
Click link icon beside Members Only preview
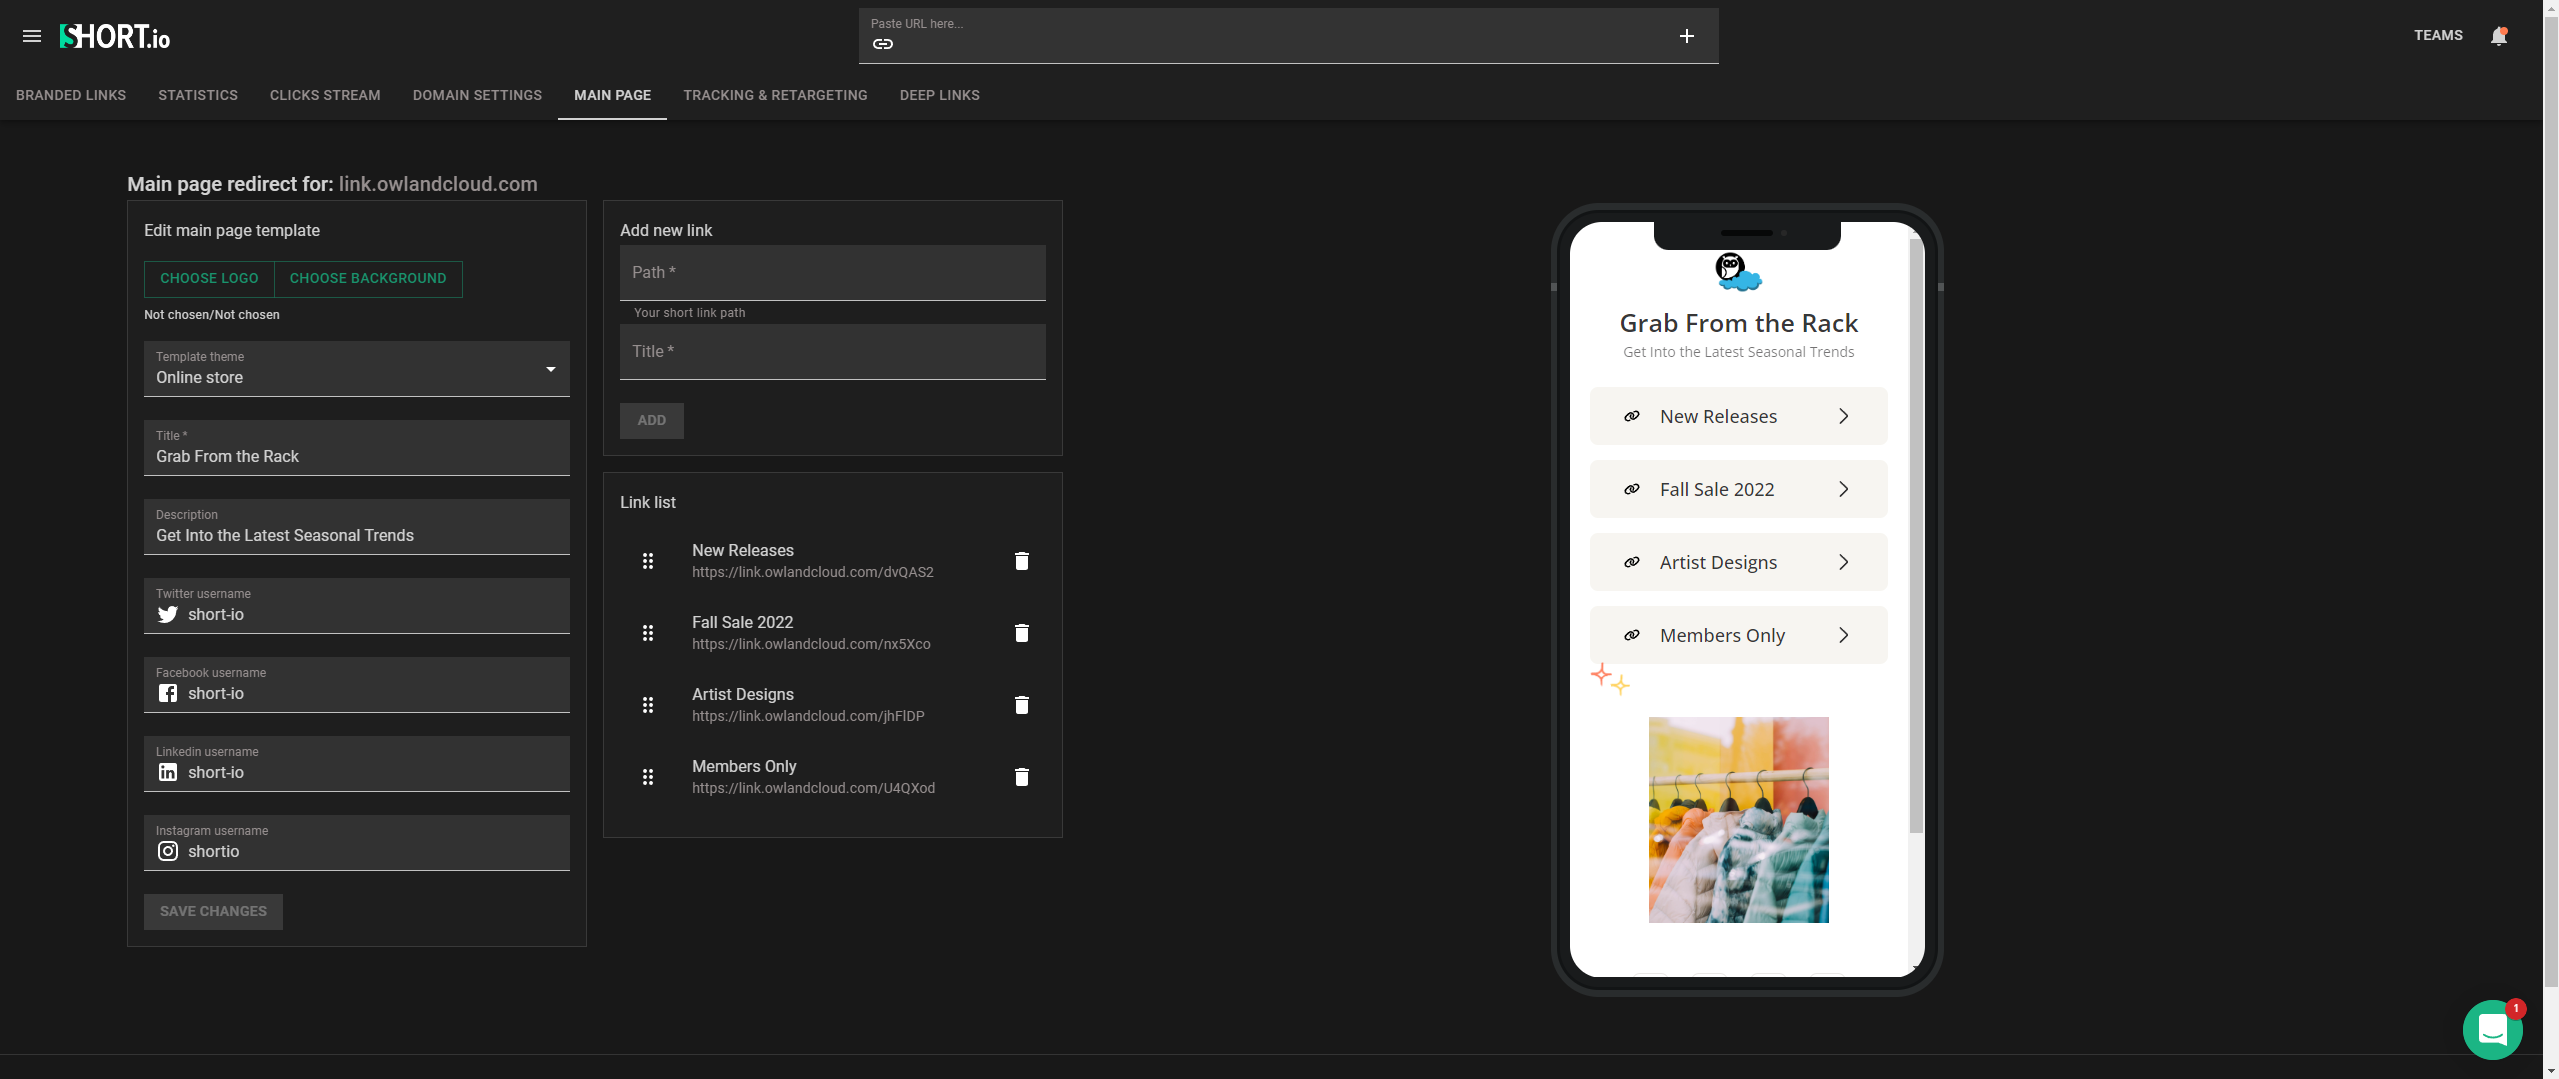pyautogui.click(x=1631, y=635)
